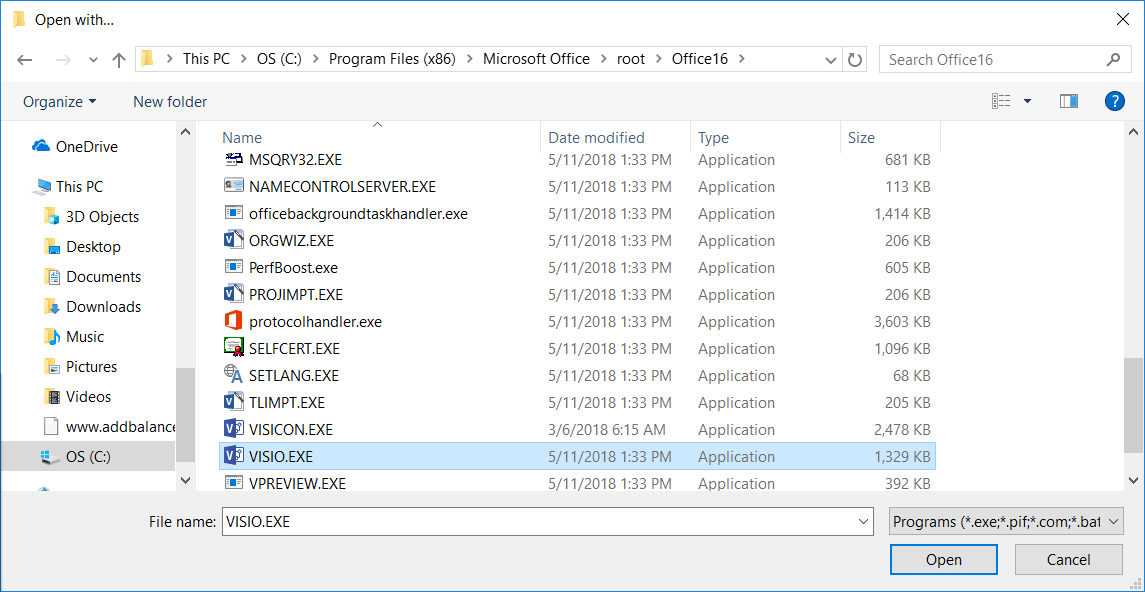
Task: Go up one folder level arrow
Action: (x=119, y=60)
